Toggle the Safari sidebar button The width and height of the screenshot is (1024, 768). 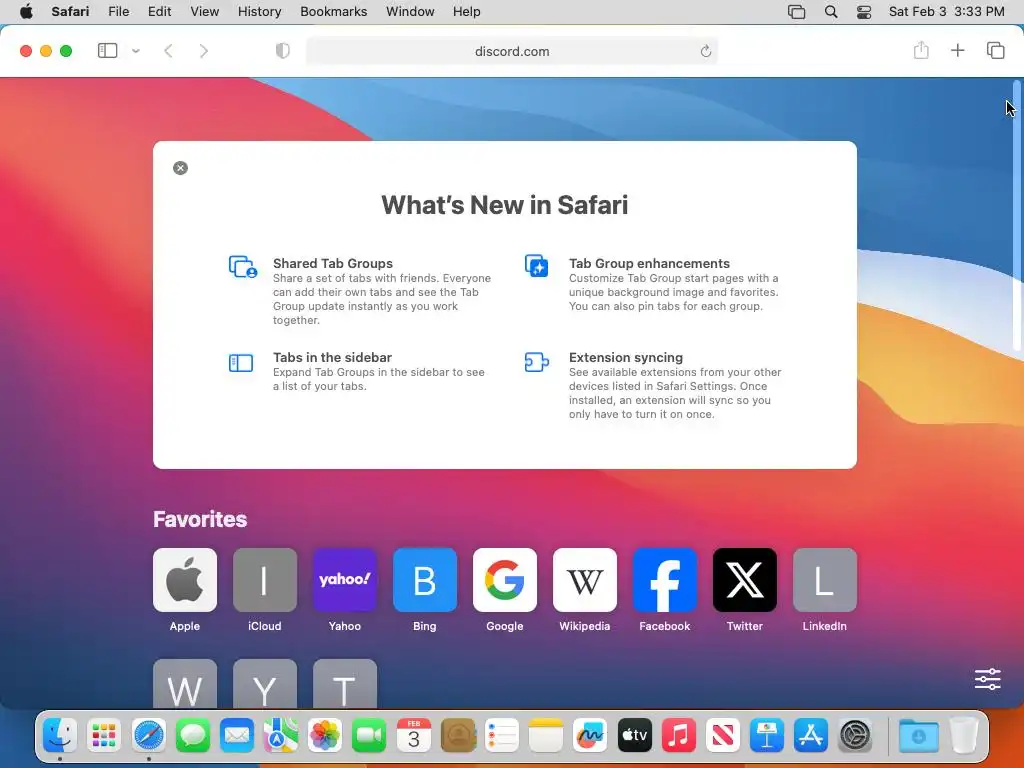[107, 51]
